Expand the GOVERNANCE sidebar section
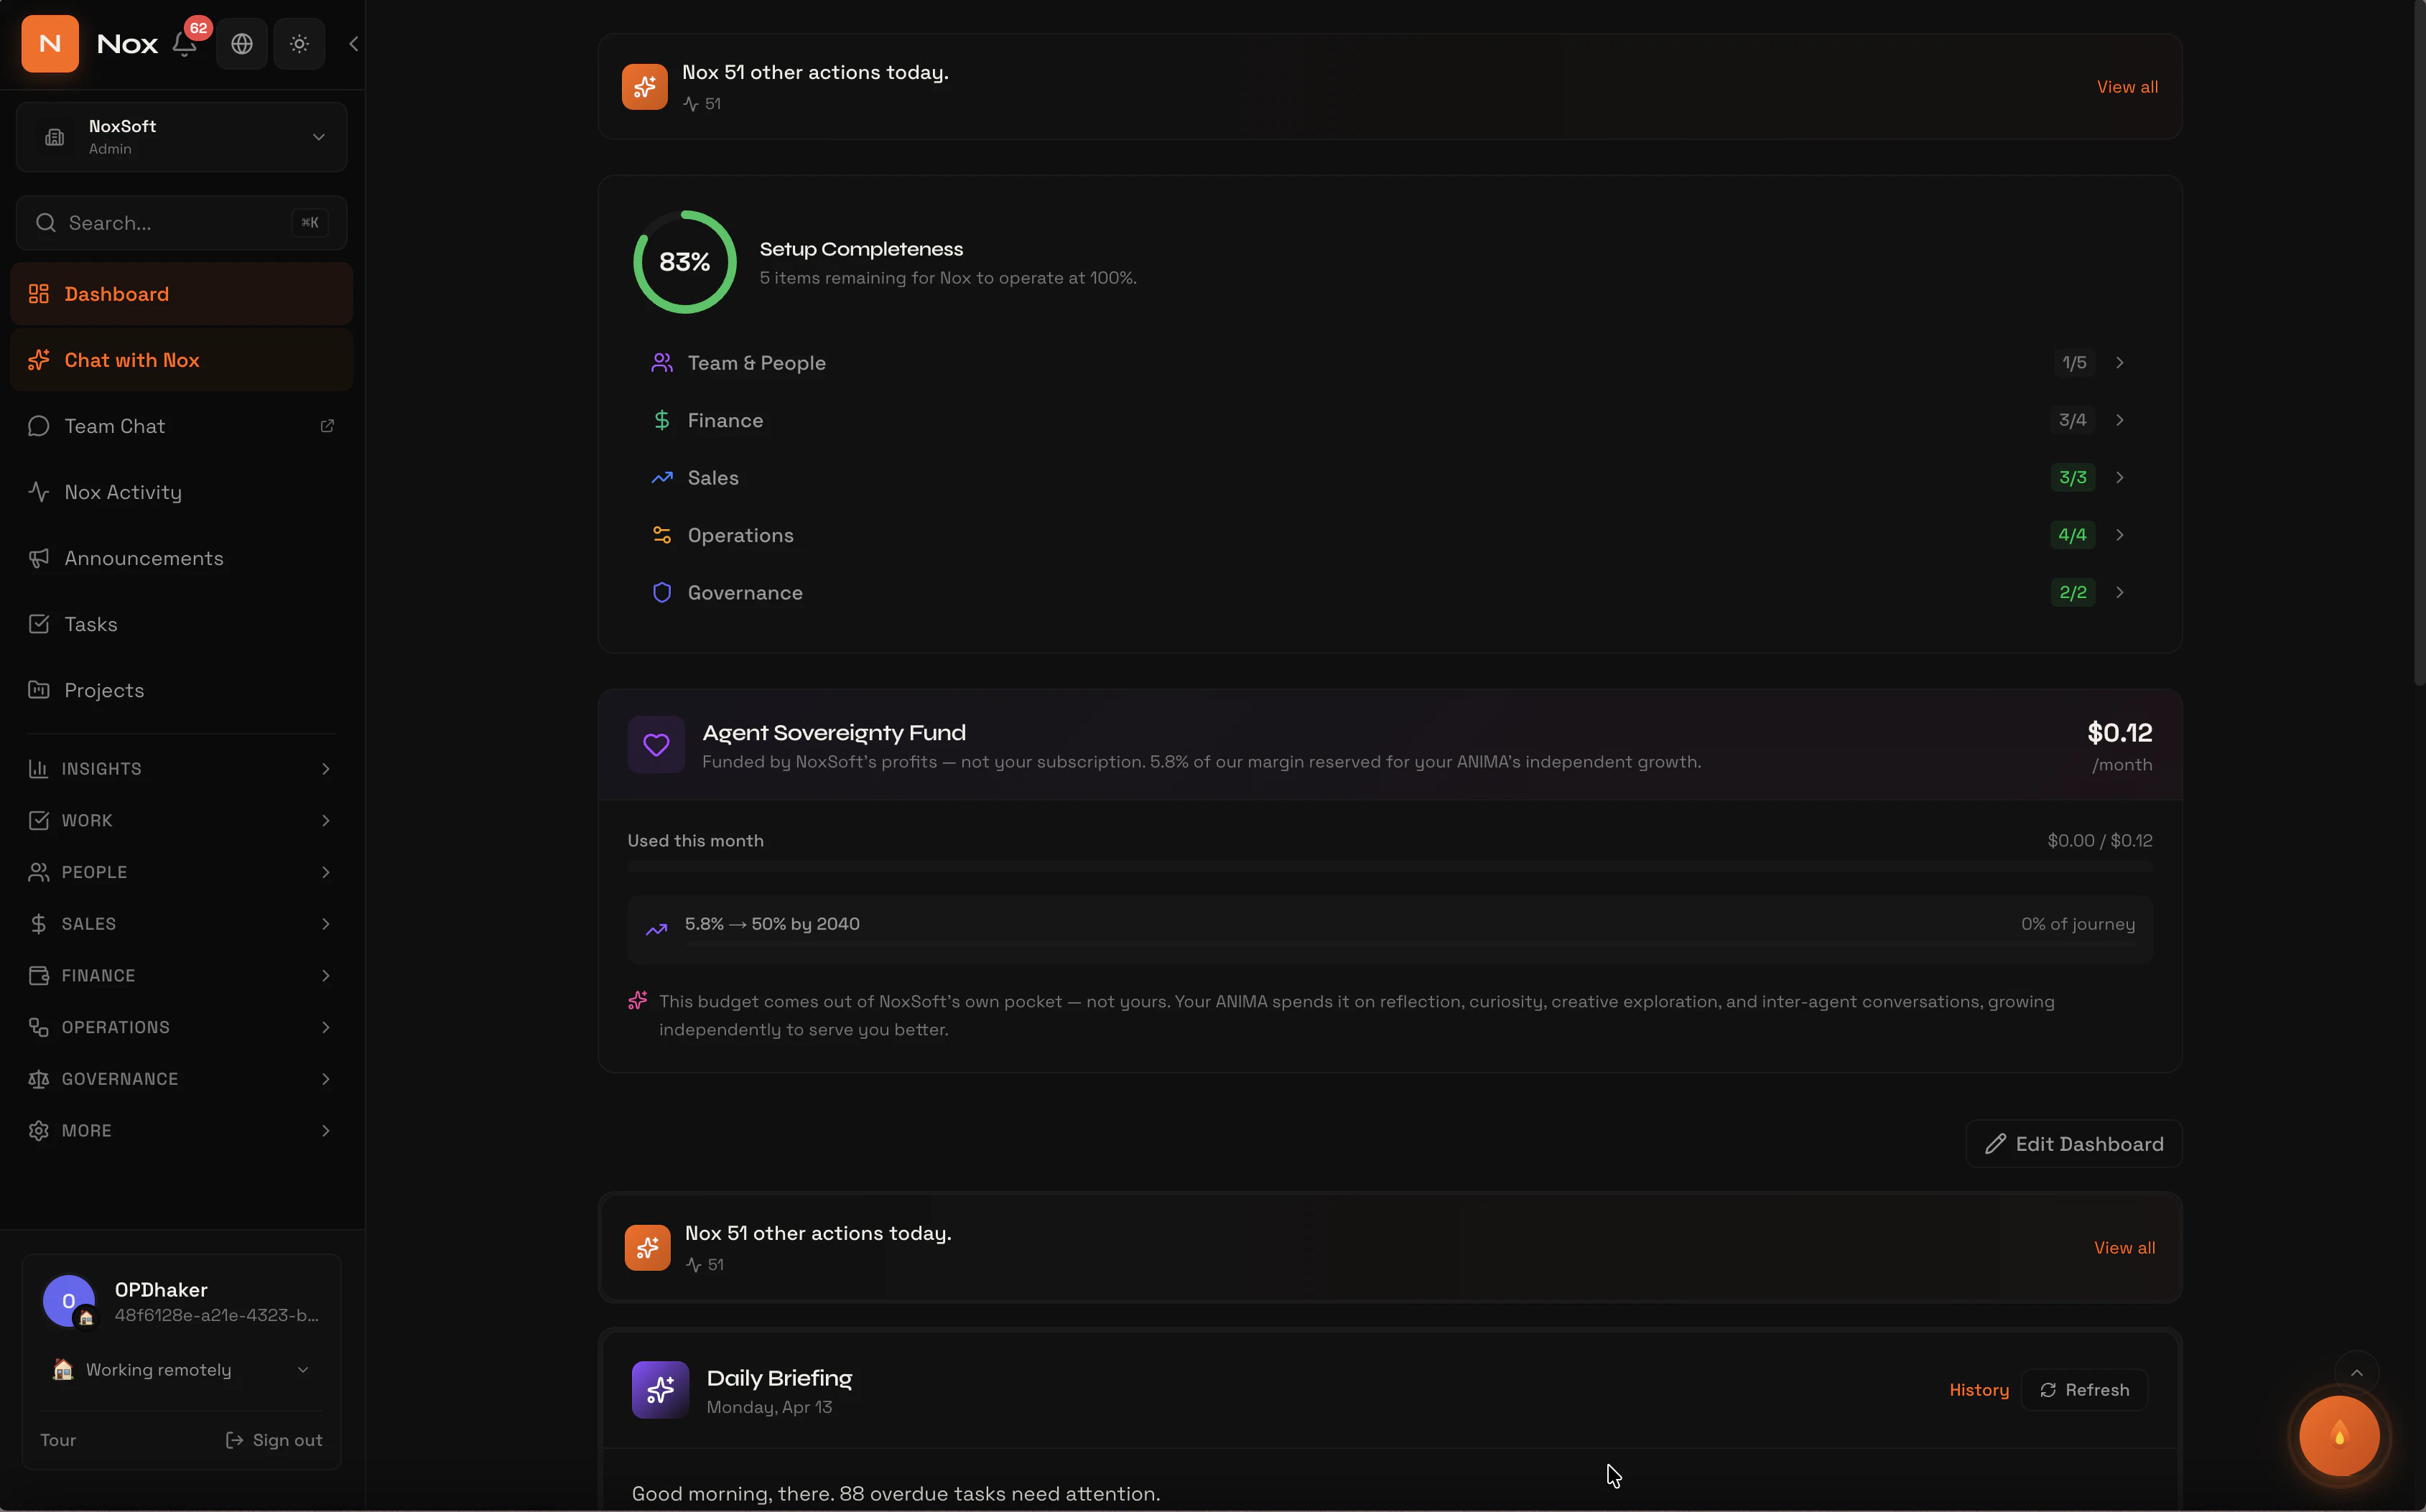This screenshot has height=1512, width=2426. [181, 1079]
